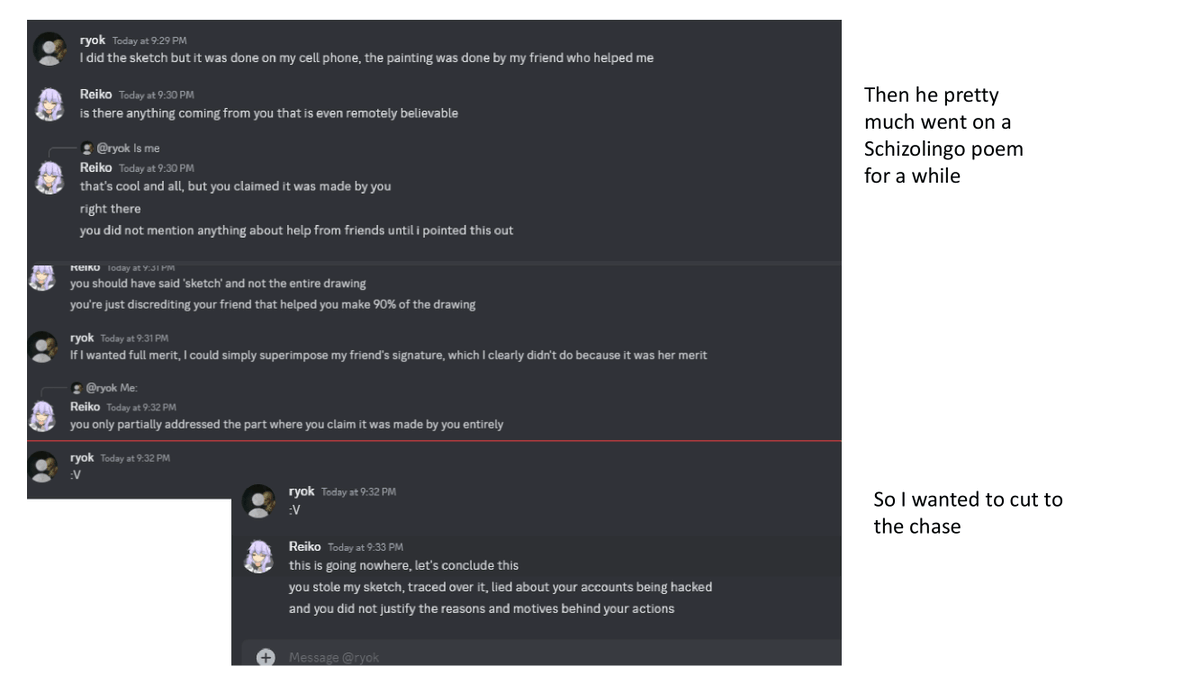Viewport: 1200px width, 675px height.
Task: Click the 'Today at 9:31 PM' timestamp by ryok
Action: click(x=134, y=339)
